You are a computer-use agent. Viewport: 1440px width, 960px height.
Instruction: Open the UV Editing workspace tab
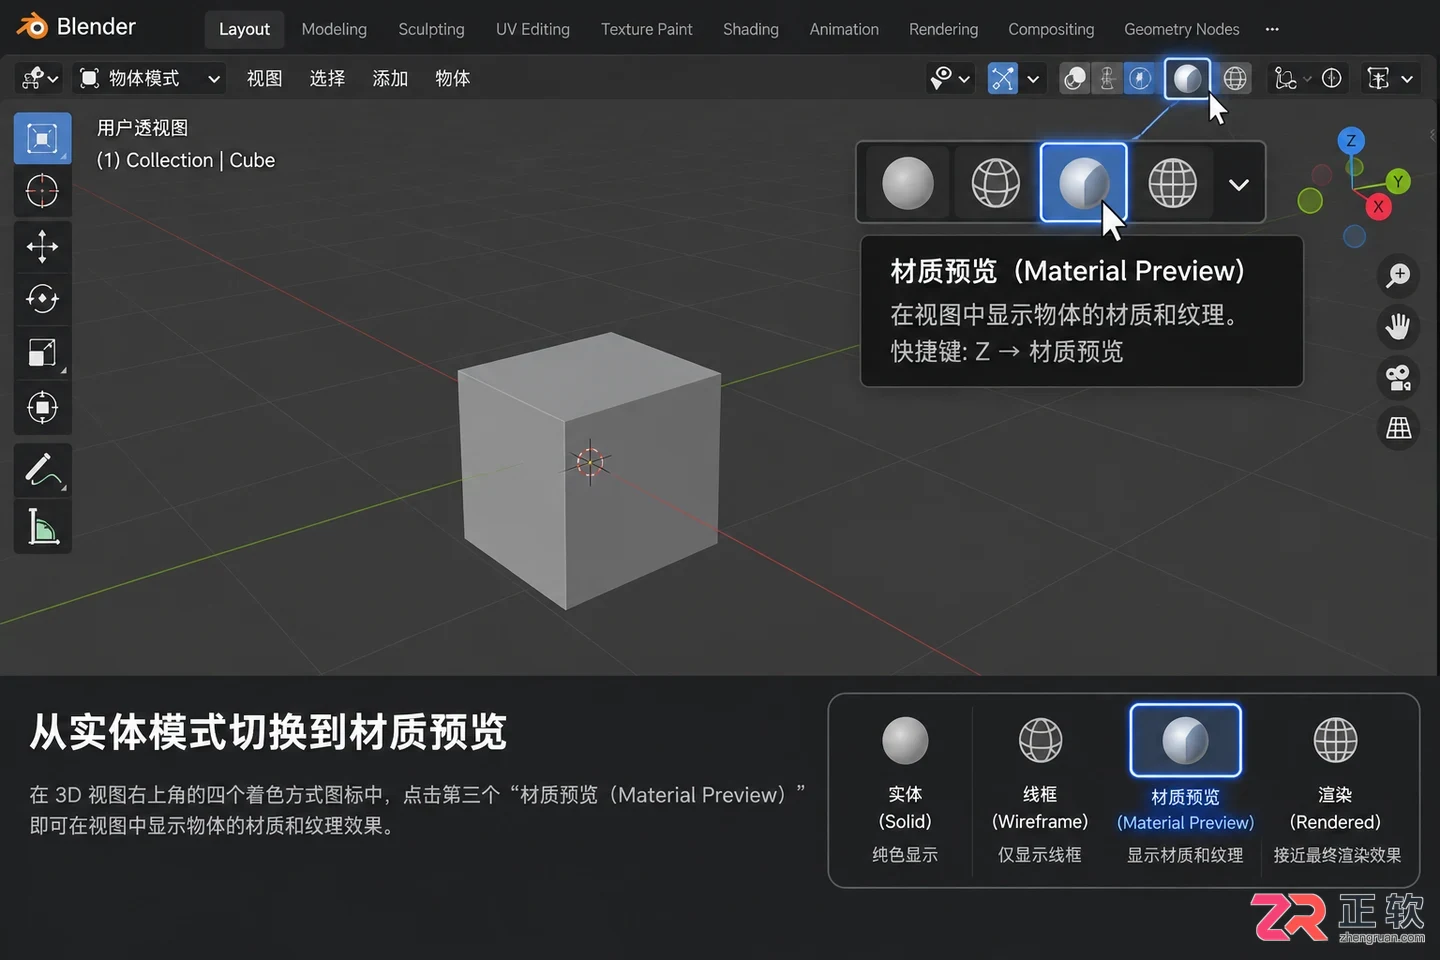[x=533, y=29]
